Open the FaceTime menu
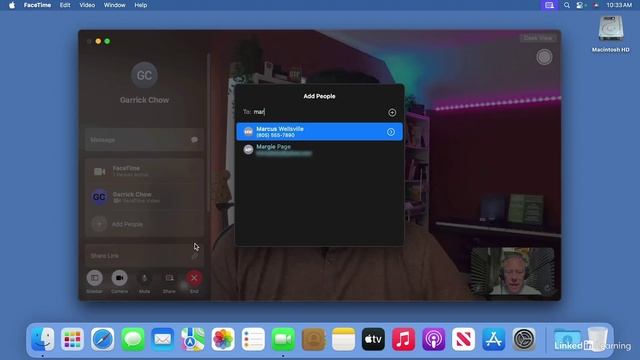 pyautogui.click(x=37, y=5)
